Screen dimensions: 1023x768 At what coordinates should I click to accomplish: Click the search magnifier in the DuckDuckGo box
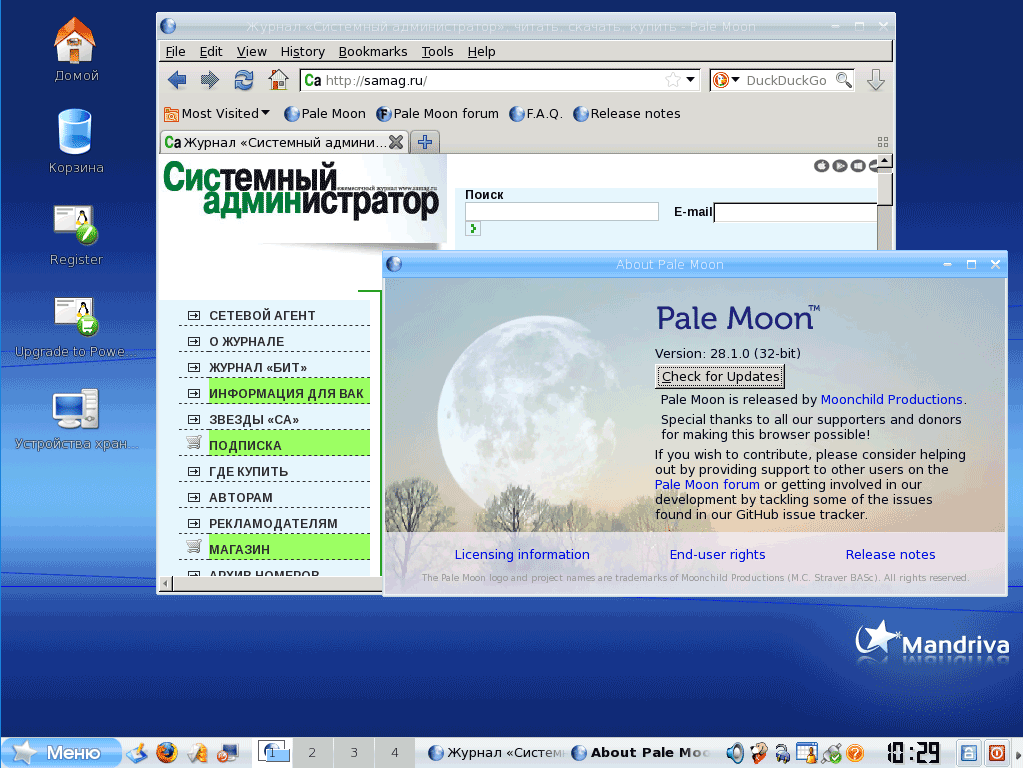[x=844, y=80]
